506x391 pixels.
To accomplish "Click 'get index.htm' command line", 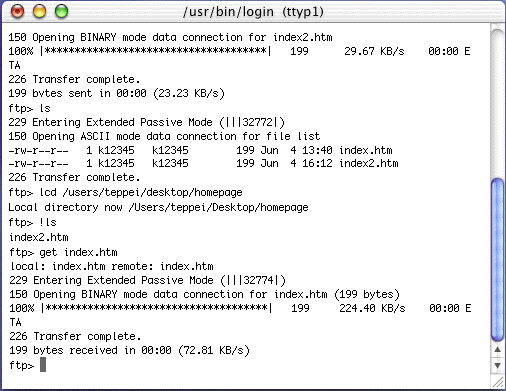I will tap(63, 252).
